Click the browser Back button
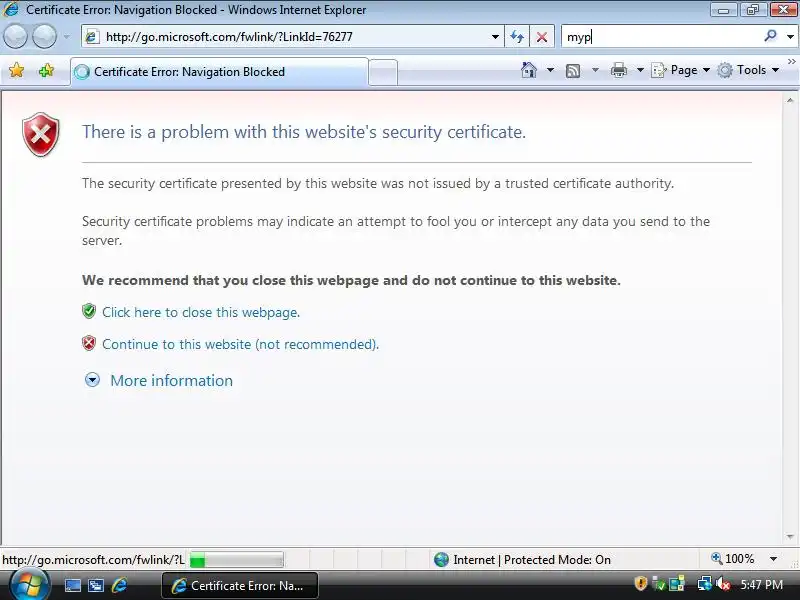The image size is (800, 600). (x=15, y=37)
